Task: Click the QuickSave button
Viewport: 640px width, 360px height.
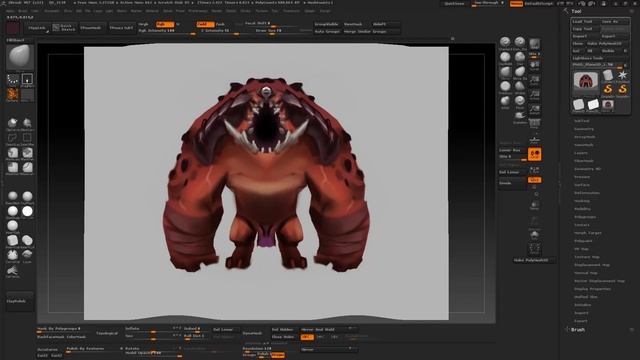Action: point(455,4)
